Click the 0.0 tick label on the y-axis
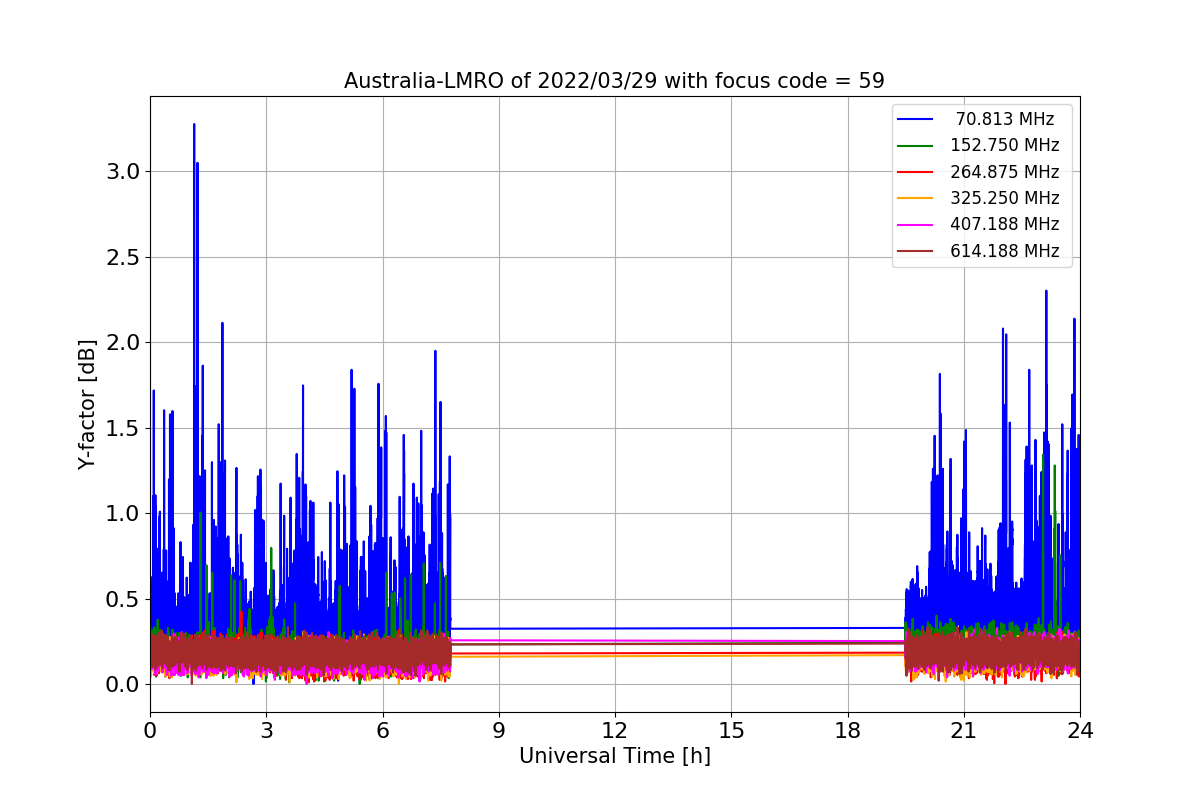This screenshot has width=1200, height=800. [122, 685]
